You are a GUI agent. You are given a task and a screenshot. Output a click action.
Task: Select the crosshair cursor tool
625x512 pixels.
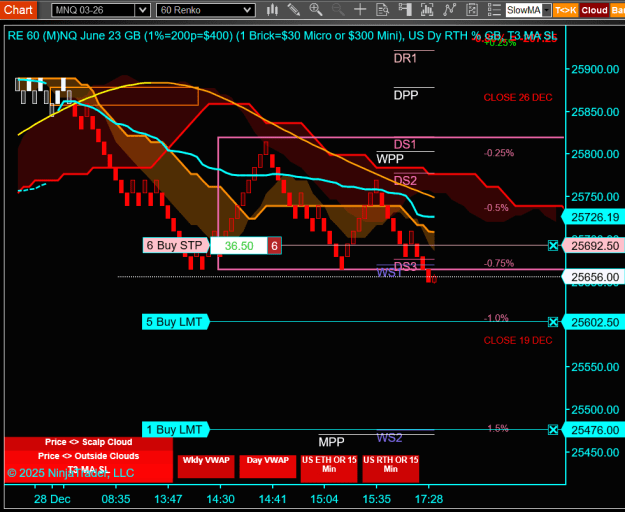(x=360, y=10)
